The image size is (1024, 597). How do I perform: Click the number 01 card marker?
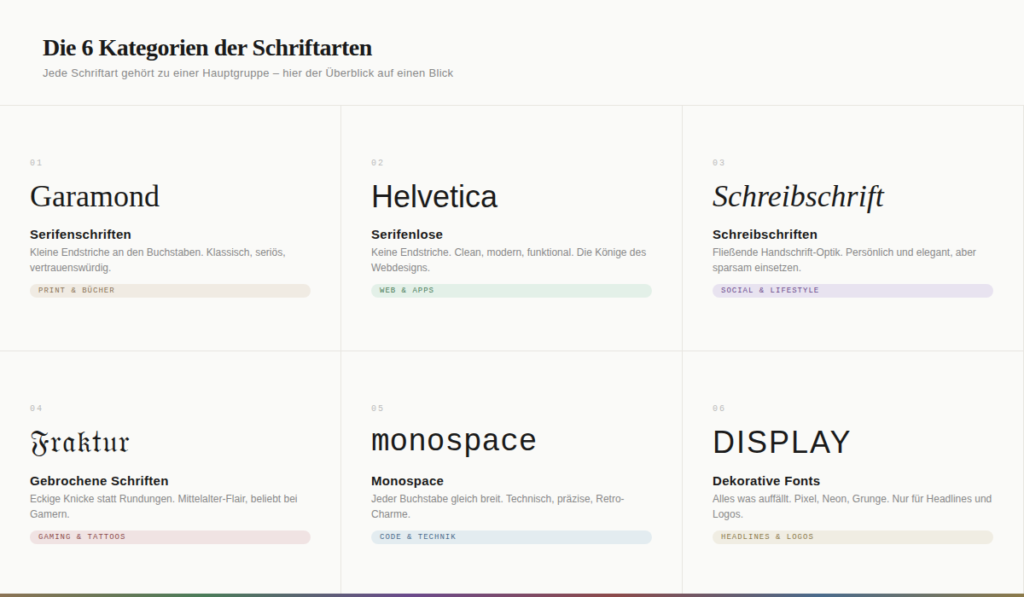[x=37, y=162]
